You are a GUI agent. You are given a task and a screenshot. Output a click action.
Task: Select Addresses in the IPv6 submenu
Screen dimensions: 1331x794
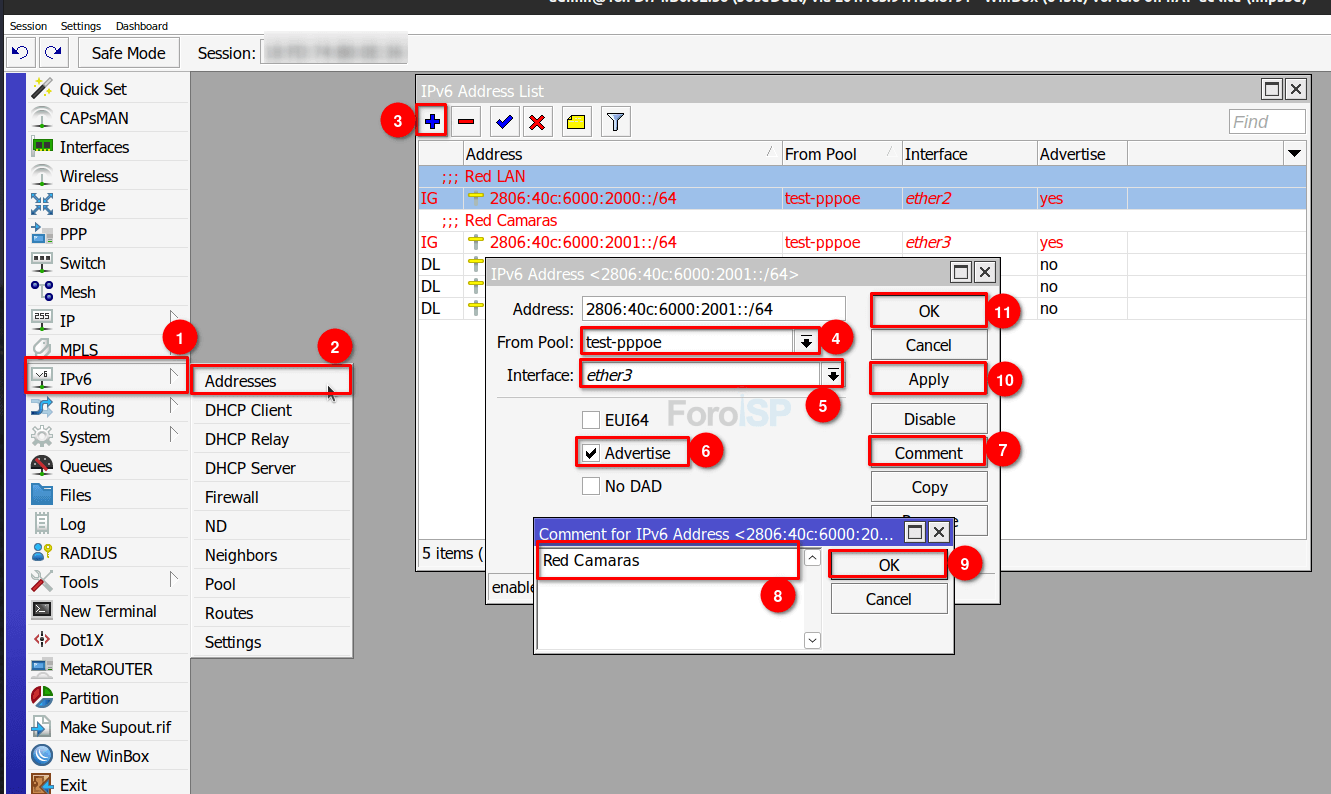(241, 381)
